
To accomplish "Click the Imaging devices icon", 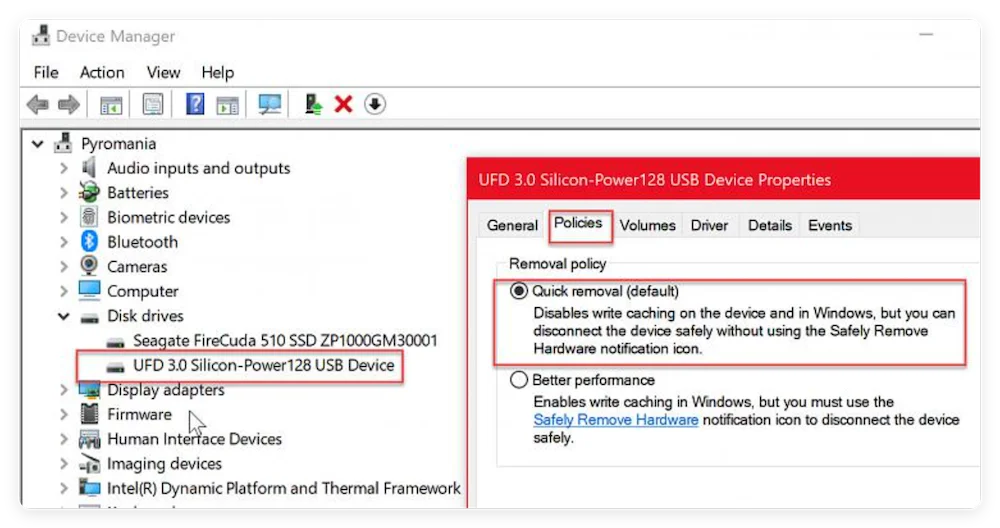I will 89,464.
